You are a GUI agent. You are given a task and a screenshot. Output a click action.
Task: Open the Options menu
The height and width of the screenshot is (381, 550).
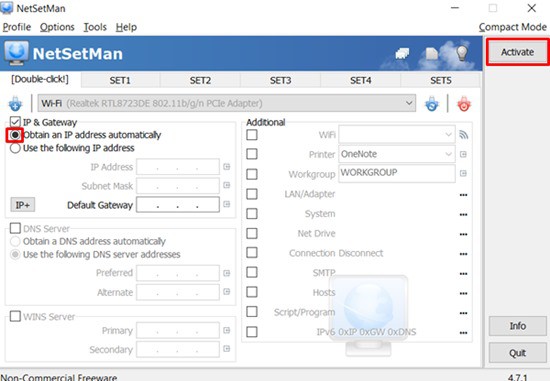pos(57,27)
